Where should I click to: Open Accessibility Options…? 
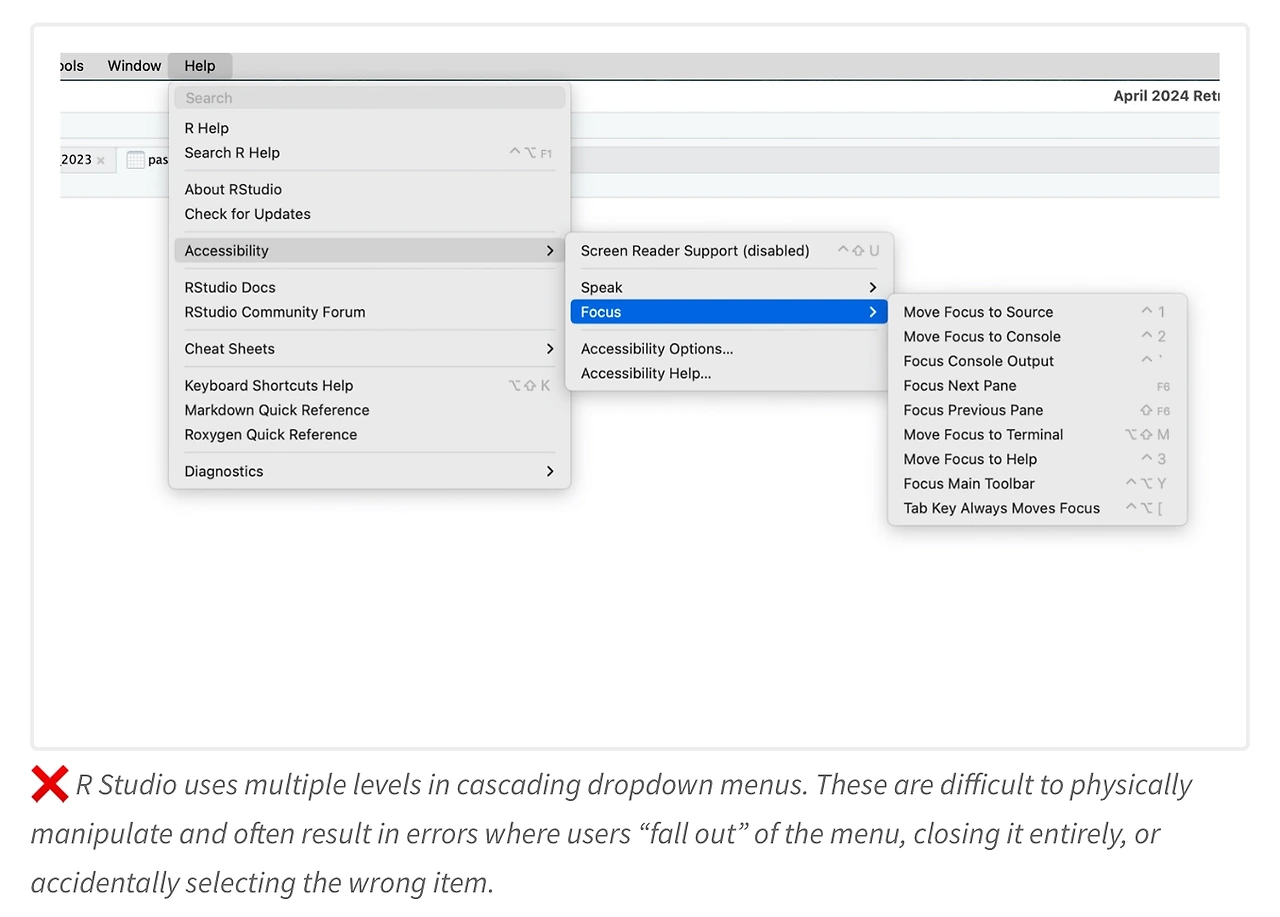pyautogui.click(x=729, y=349)
